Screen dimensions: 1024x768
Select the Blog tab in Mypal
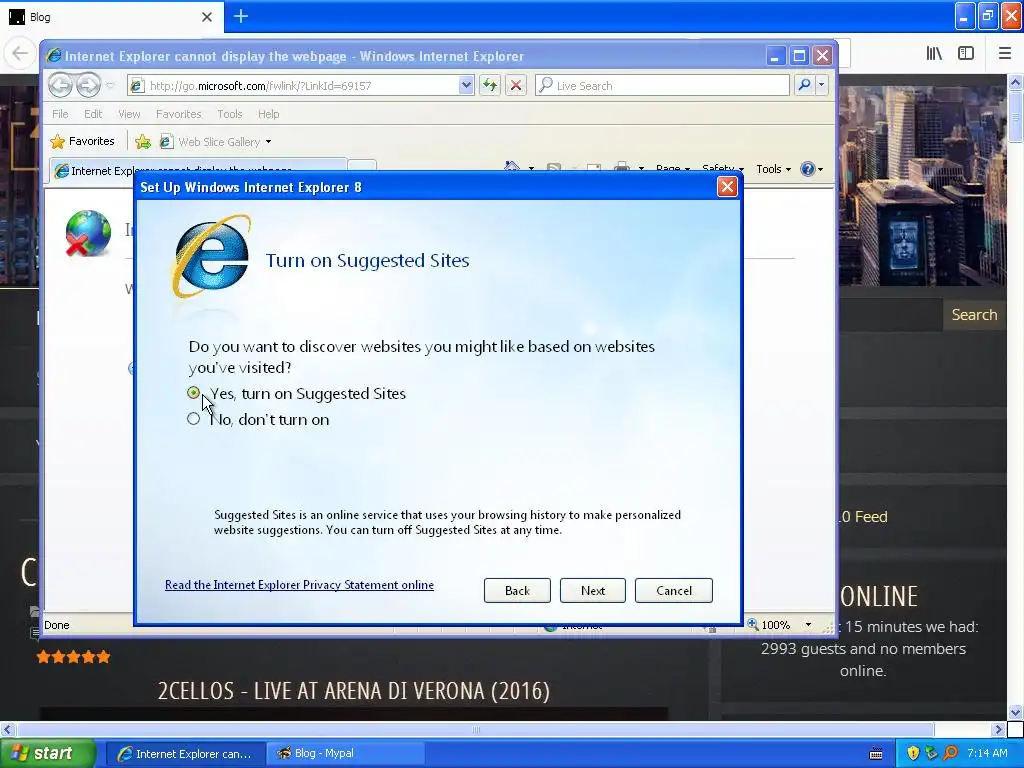pos(112,17)
